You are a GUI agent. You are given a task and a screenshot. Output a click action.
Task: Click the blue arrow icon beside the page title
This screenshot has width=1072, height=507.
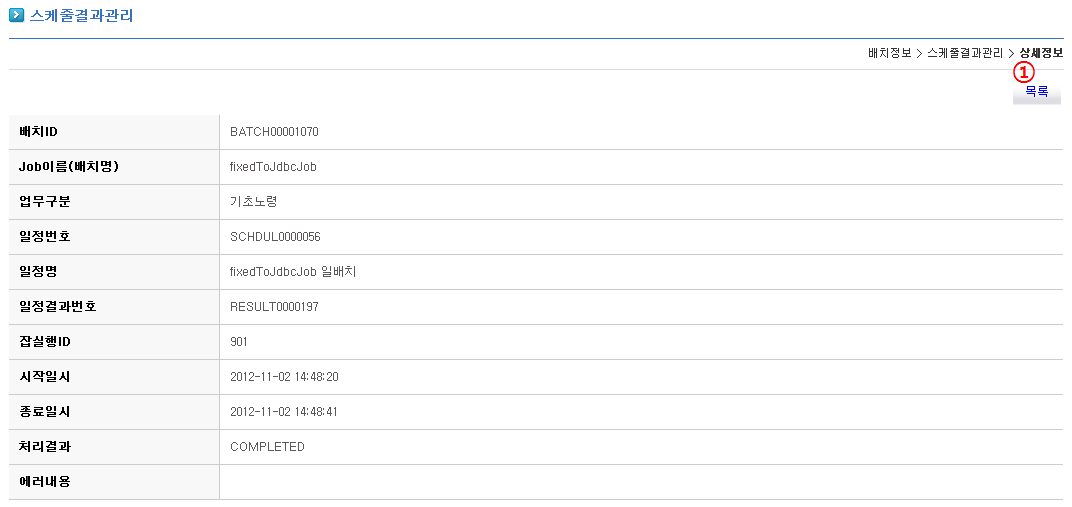coord(16,16)
